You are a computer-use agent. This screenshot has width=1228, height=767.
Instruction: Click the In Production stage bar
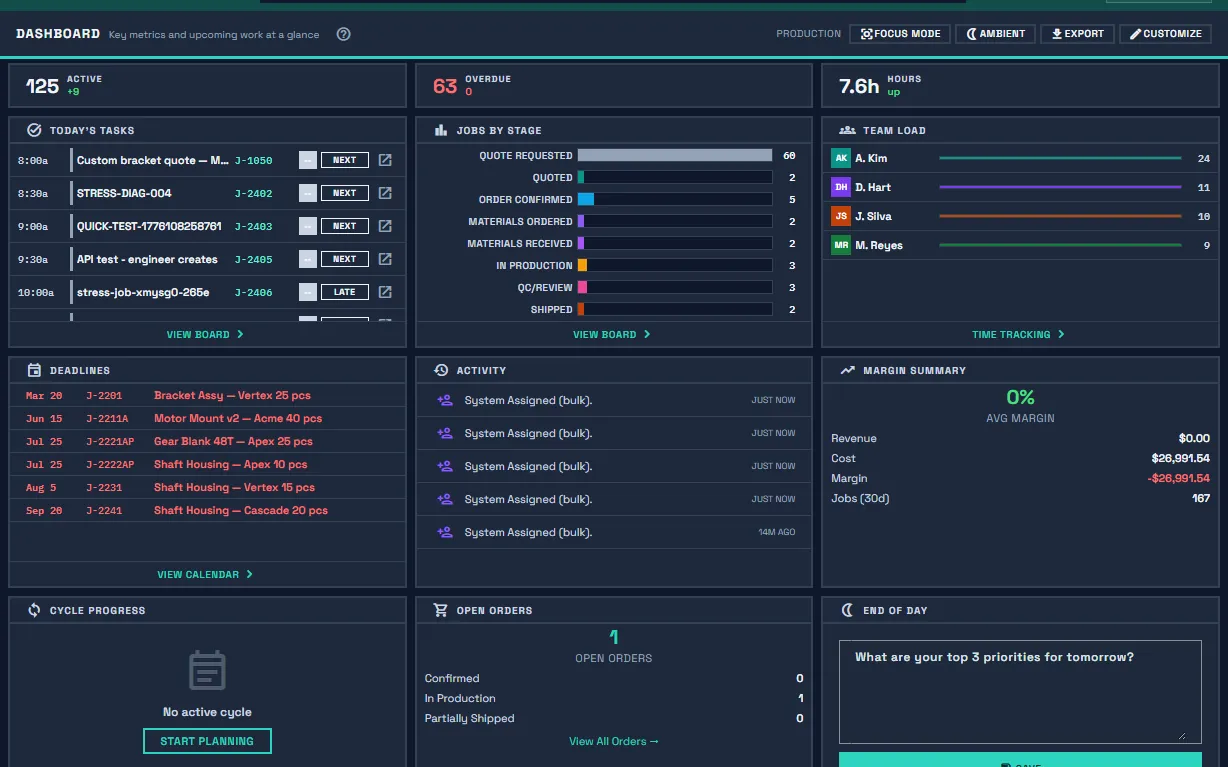tap(675, 265)
